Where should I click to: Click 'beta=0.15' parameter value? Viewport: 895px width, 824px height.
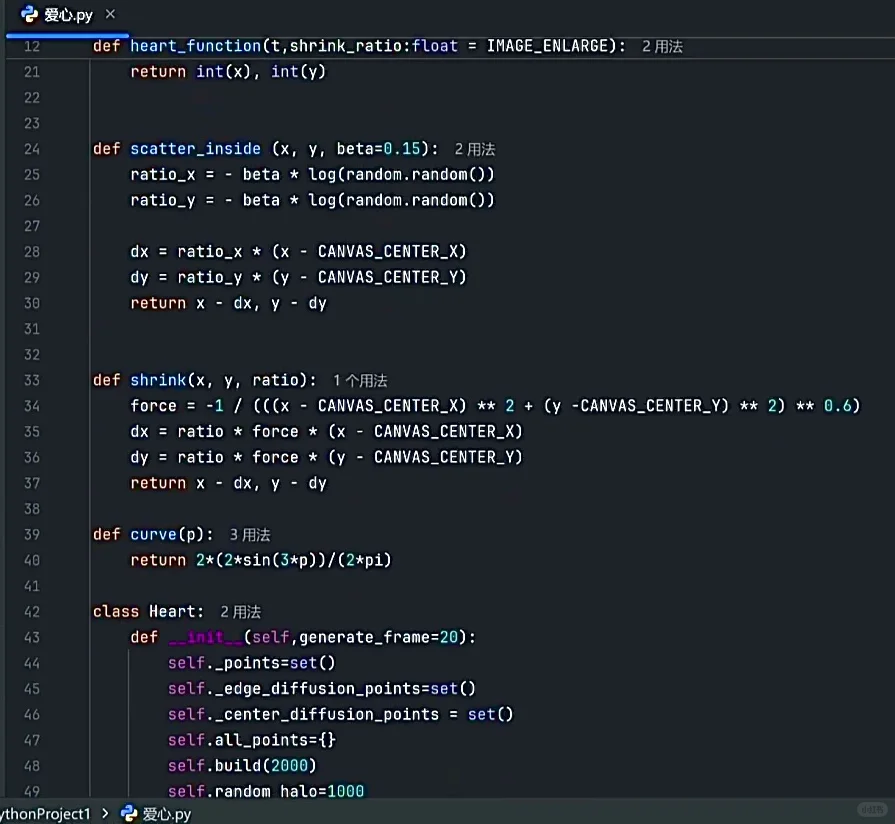[378, 149]
